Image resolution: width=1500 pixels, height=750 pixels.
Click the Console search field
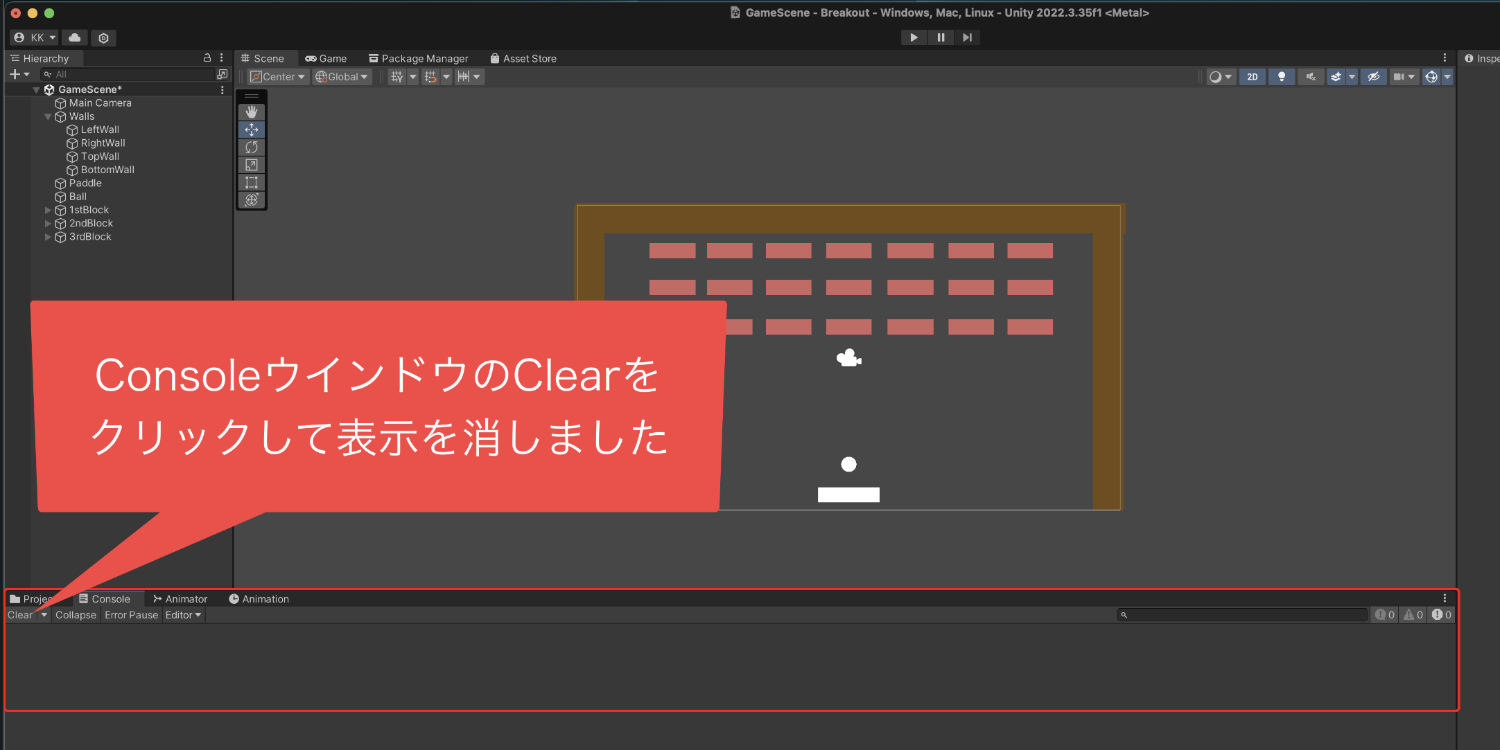(1242, 615)
